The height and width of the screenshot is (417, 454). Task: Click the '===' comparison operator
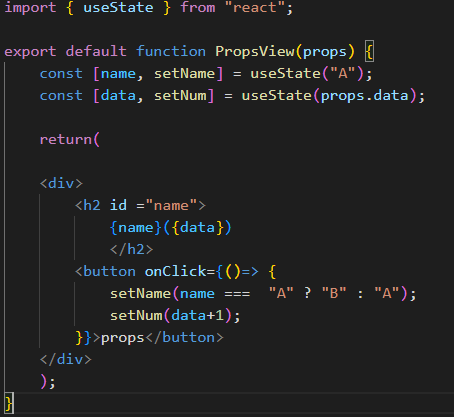[237, 294]
